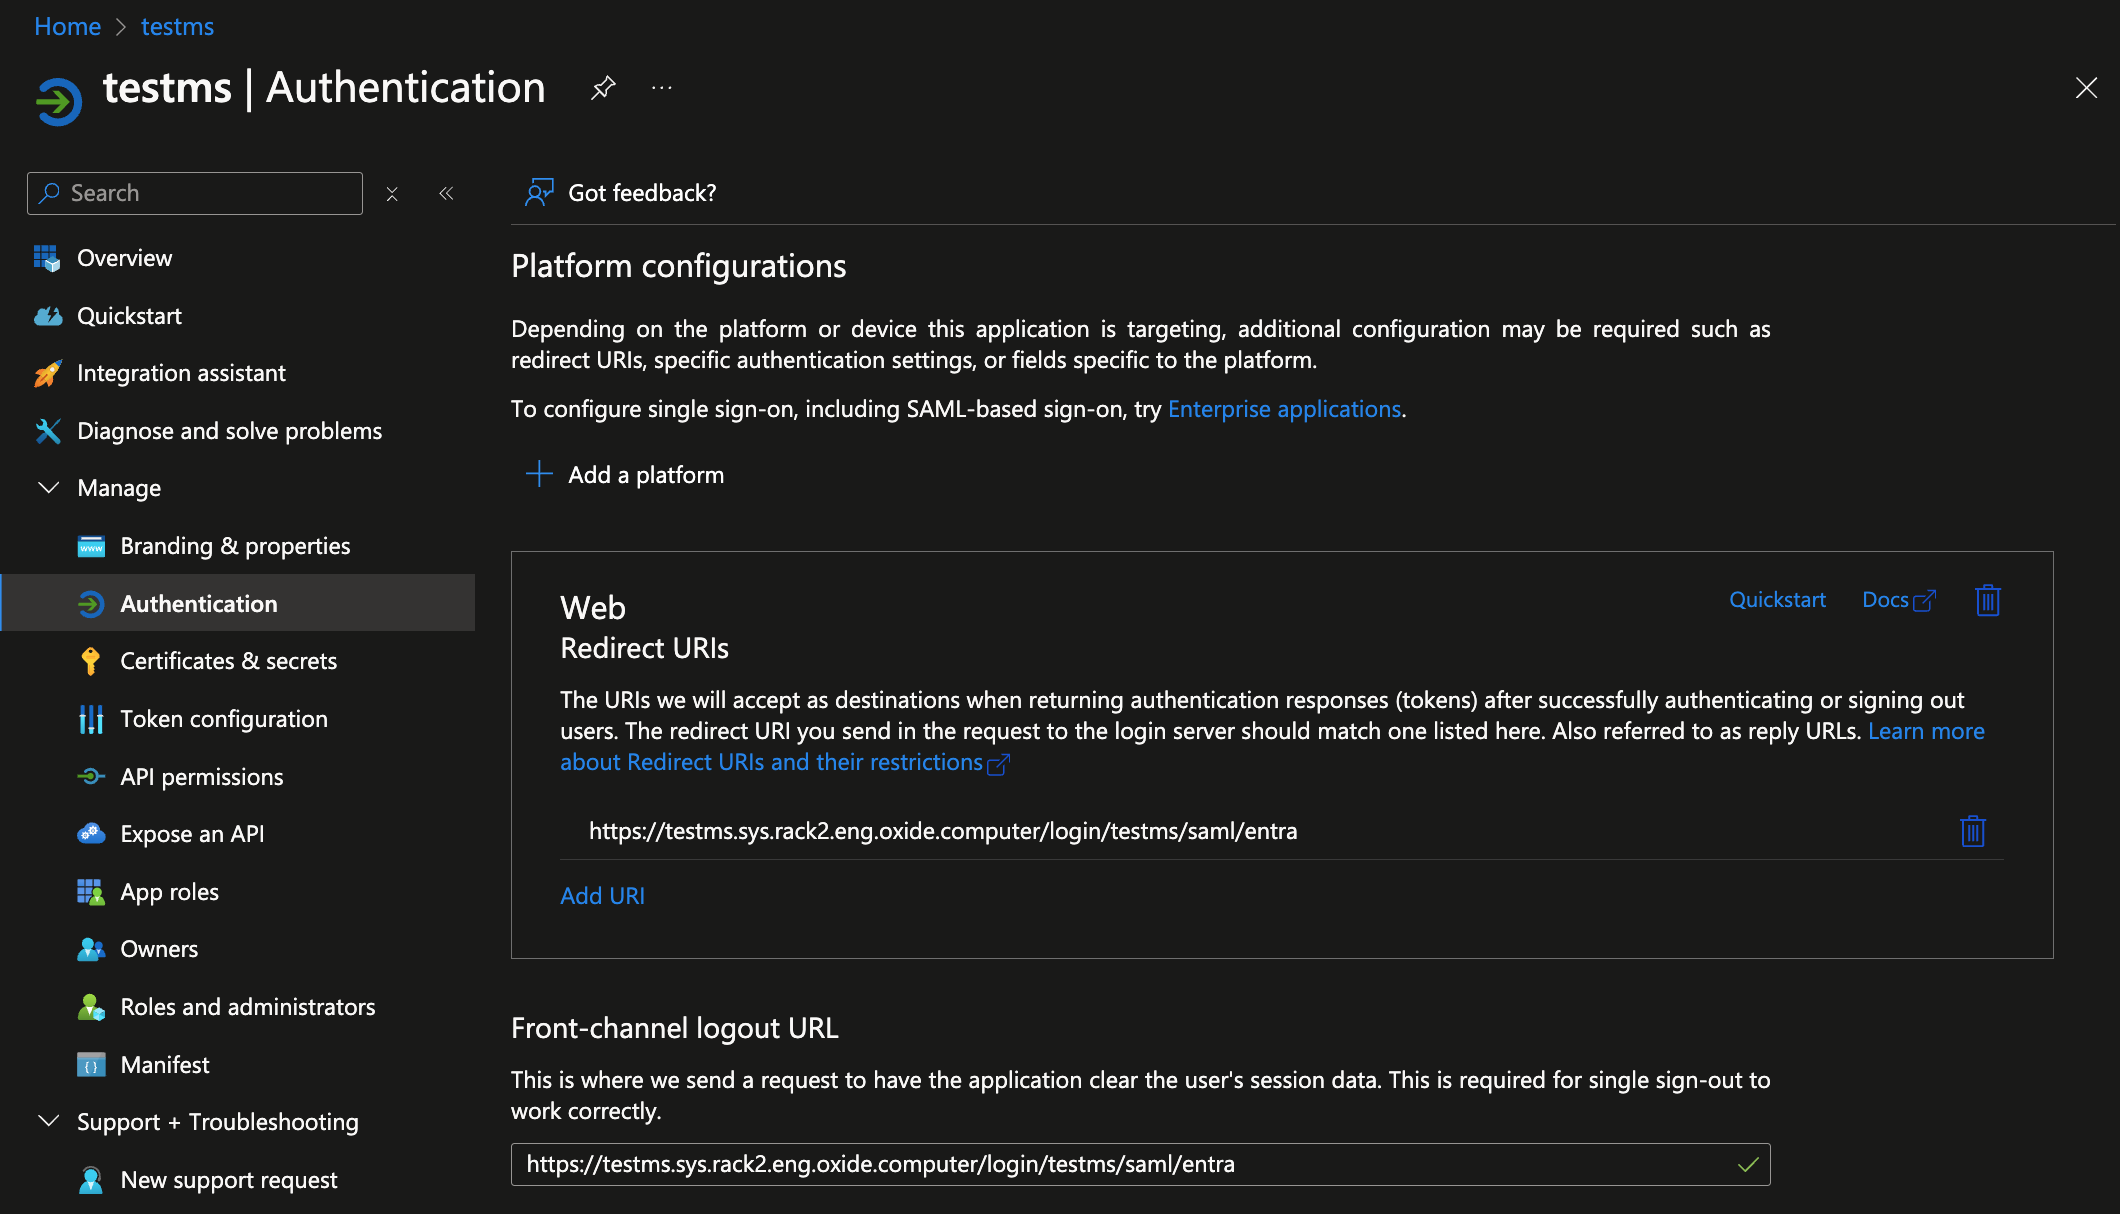Viewport: 2120px width, 1214px height.
Task: Collapse the Manage section
Action: point(48,488)
